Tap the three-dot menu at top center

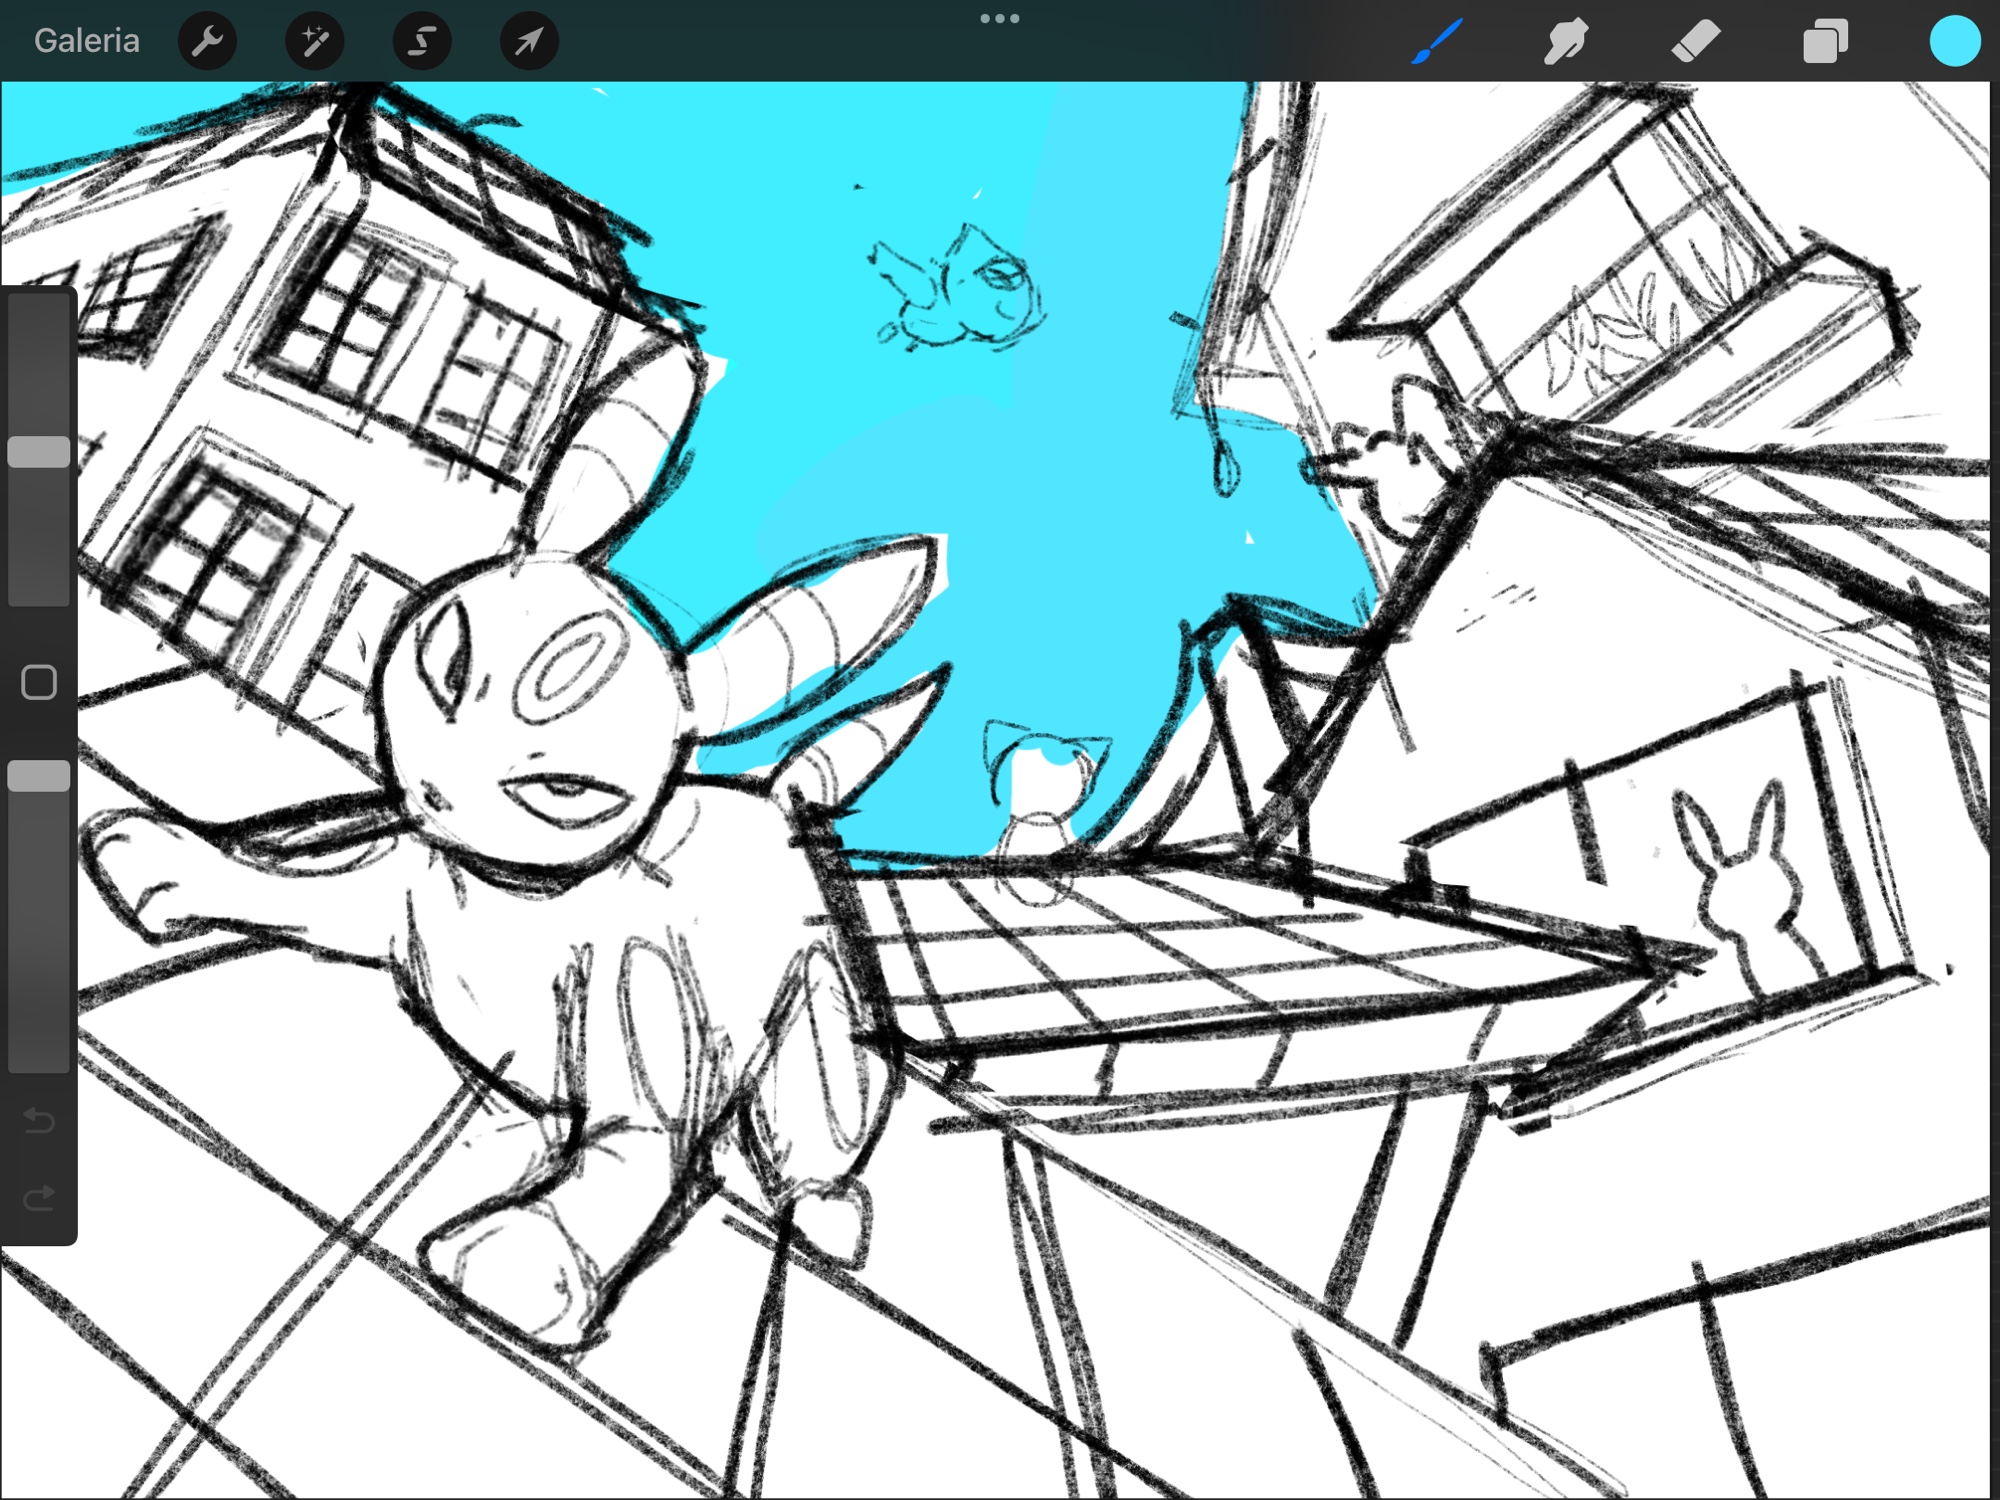(999, 18)
